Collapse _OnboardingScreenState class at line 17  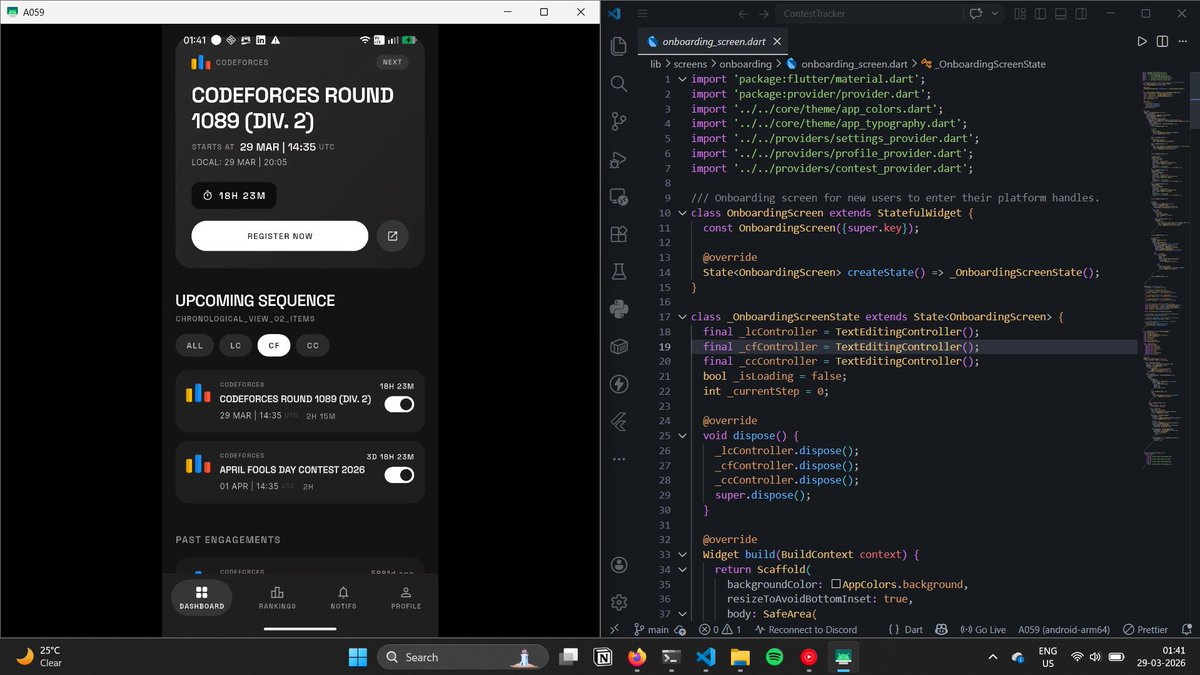click(x=683, y=317)
